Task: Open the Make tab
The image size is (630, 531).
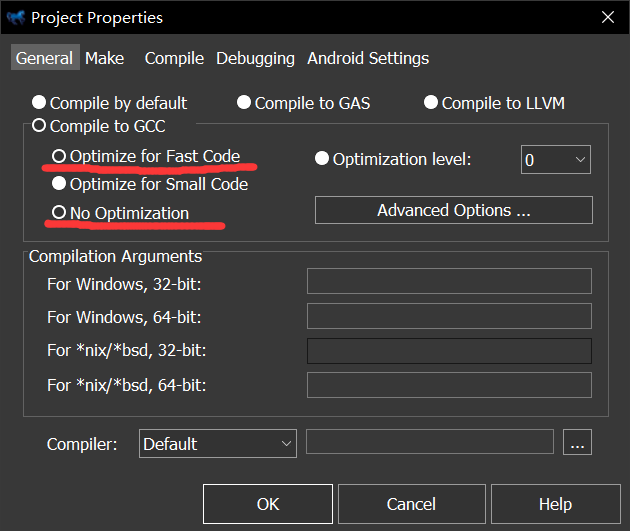Action: (104, 58)
